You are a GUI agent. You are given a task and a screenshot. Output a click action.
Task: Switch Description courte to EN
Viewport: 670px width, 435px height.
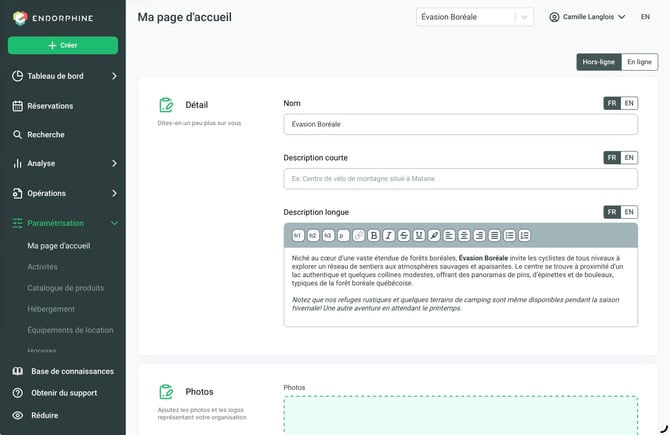(629, 158)
